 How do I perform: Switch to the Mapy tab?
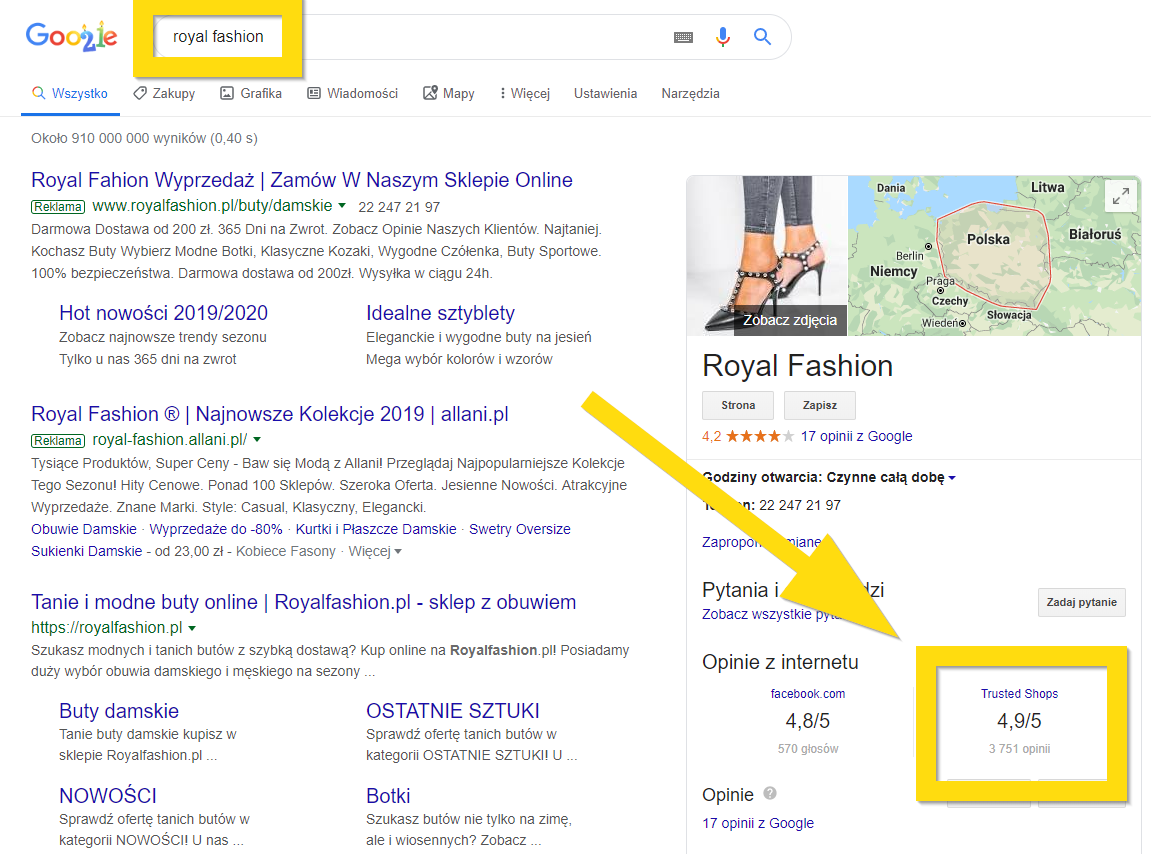tap(449, 93)
